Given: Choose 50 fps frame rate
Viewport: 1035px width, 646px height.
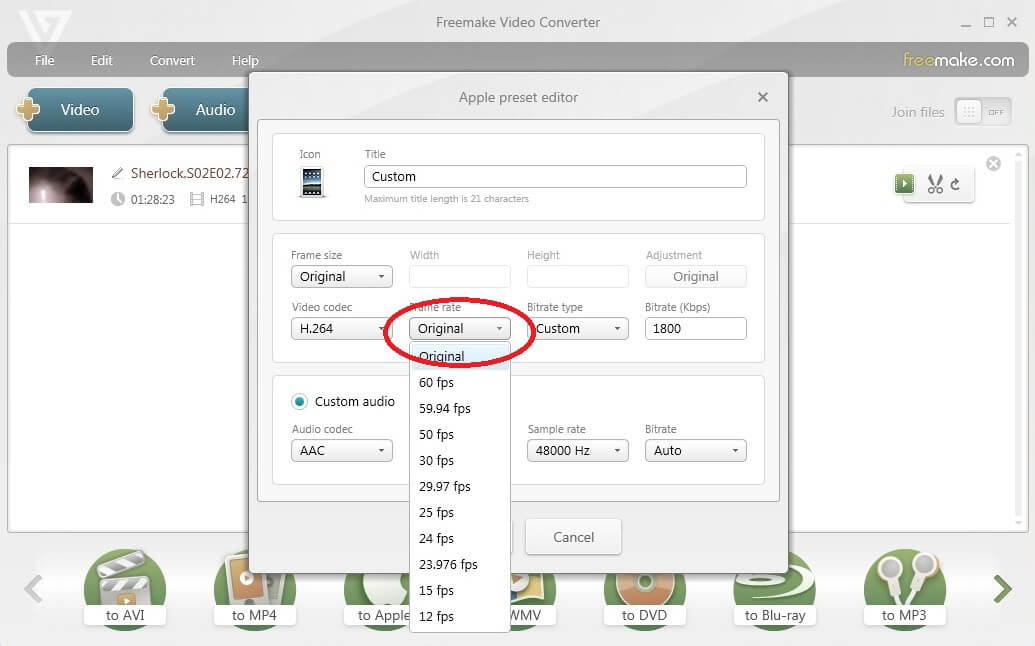Looking at the screenshot, I should coord(460,434).
